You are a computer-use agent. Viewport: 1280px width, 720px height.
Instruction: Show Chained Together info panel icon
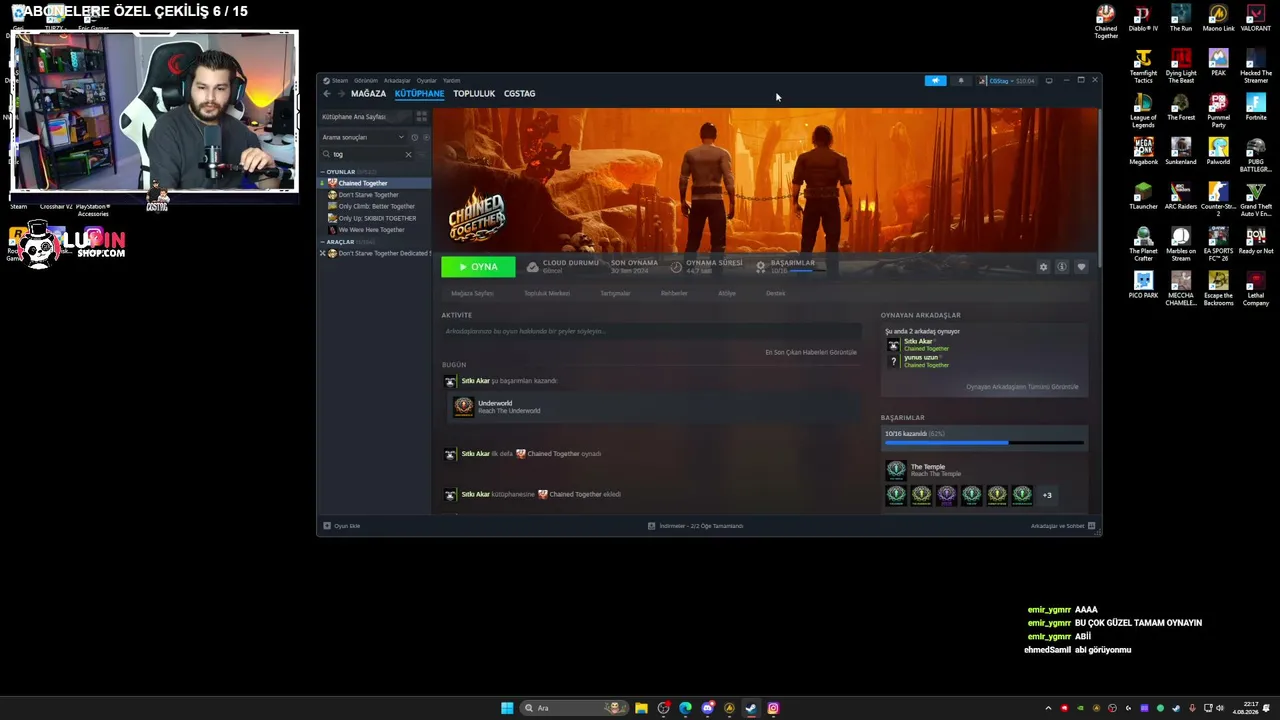tap(1062, 267)
